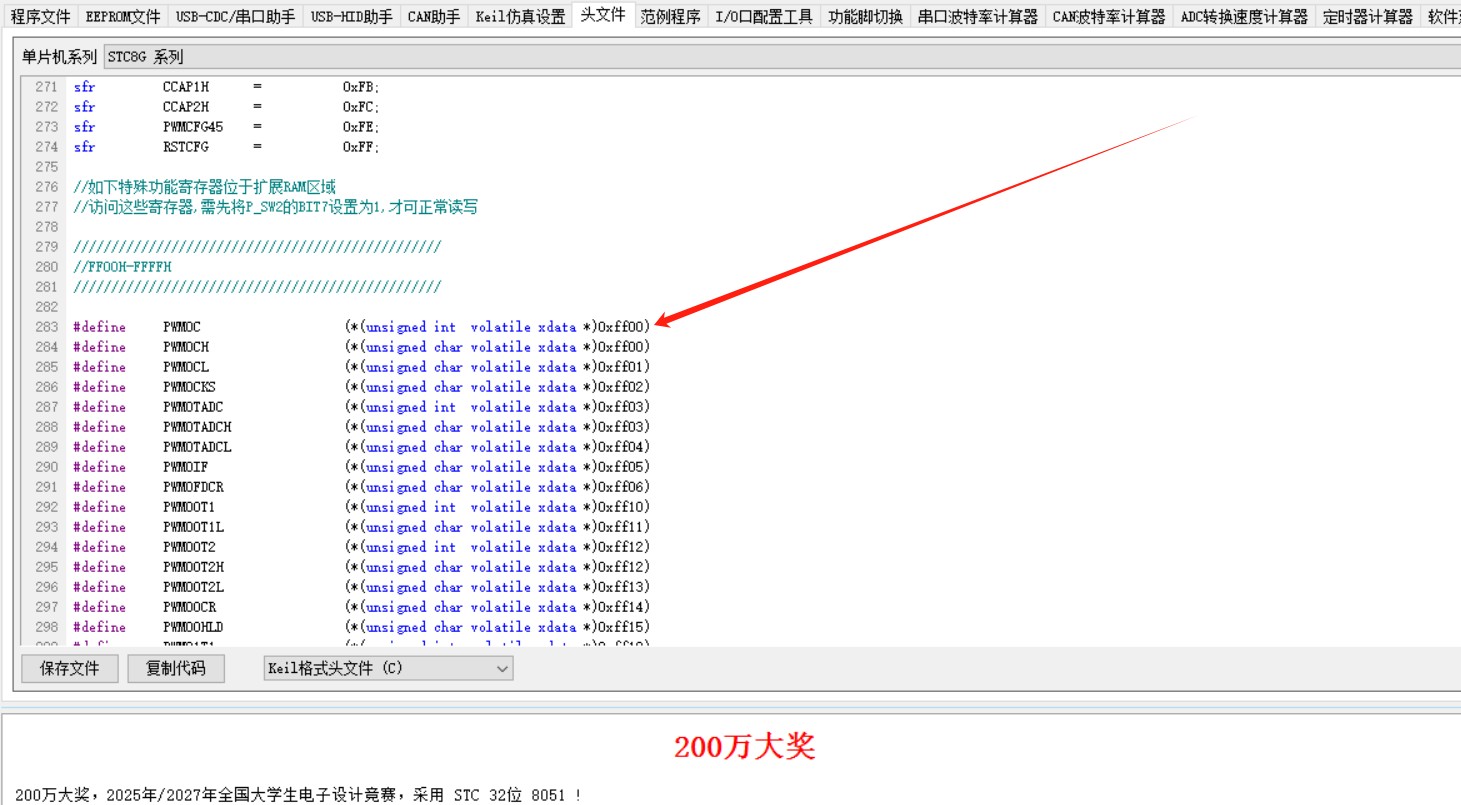Select the USB-HID助手 tab
Viewport: 1461px width, 805px height.
tap(351, 17)
